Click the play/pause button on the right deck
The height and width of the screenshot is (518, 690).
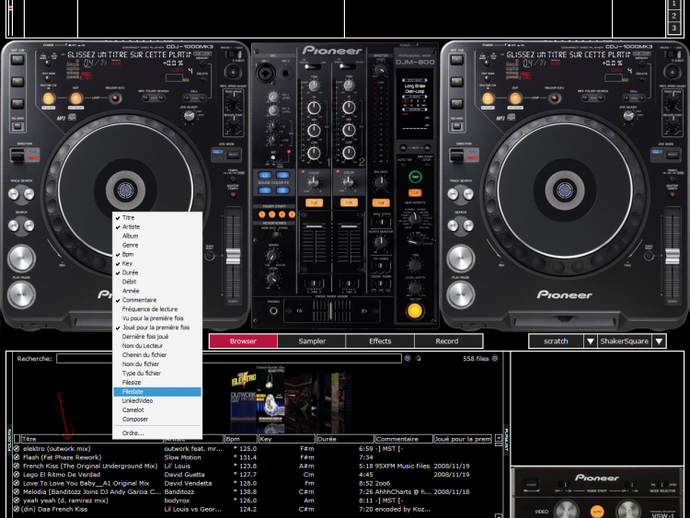tap(461, 293)
